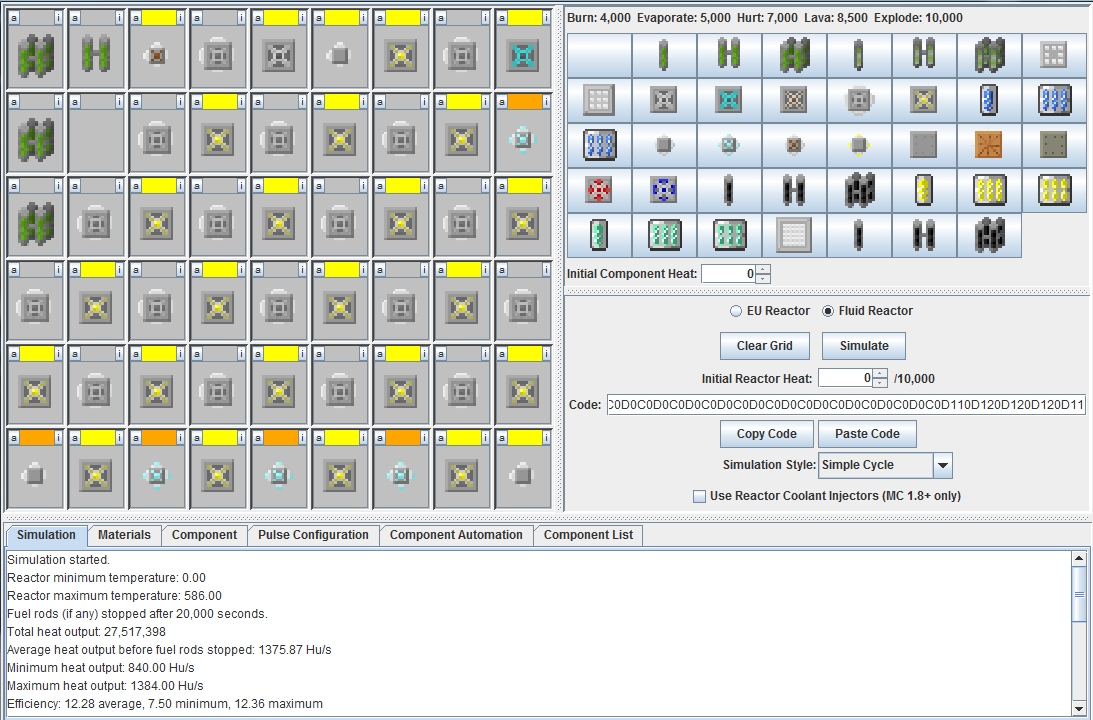This screenshot has height=720, width=1093.
Task: Enable Use Reactor Coolant Injectors checkbox
Action: point(700,496)
